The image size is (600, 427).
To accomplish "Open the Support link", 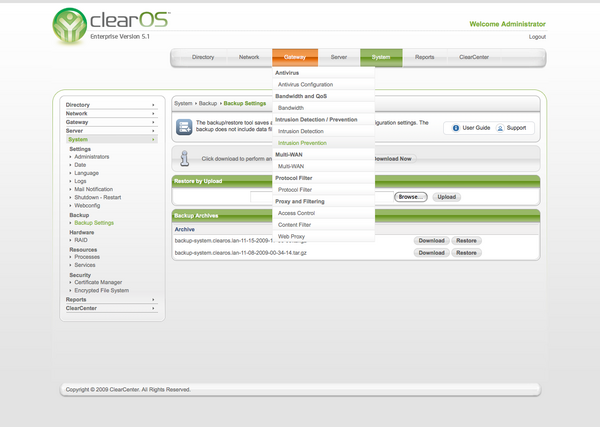I will click(516, 128).
